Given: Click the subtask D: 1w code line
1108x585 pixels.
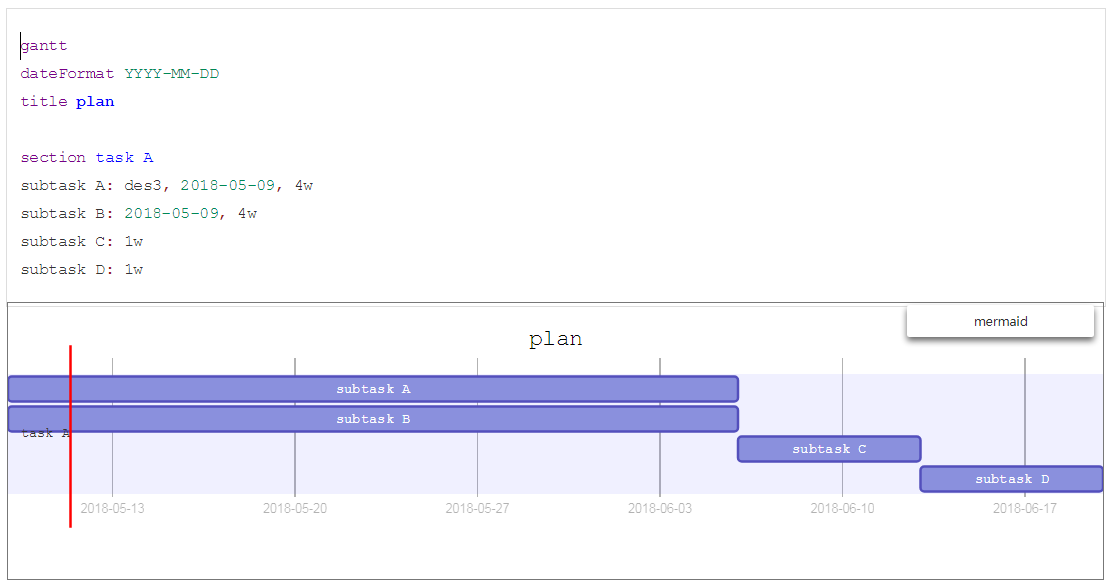Looking at the screenshot, I should pos(80,269).
